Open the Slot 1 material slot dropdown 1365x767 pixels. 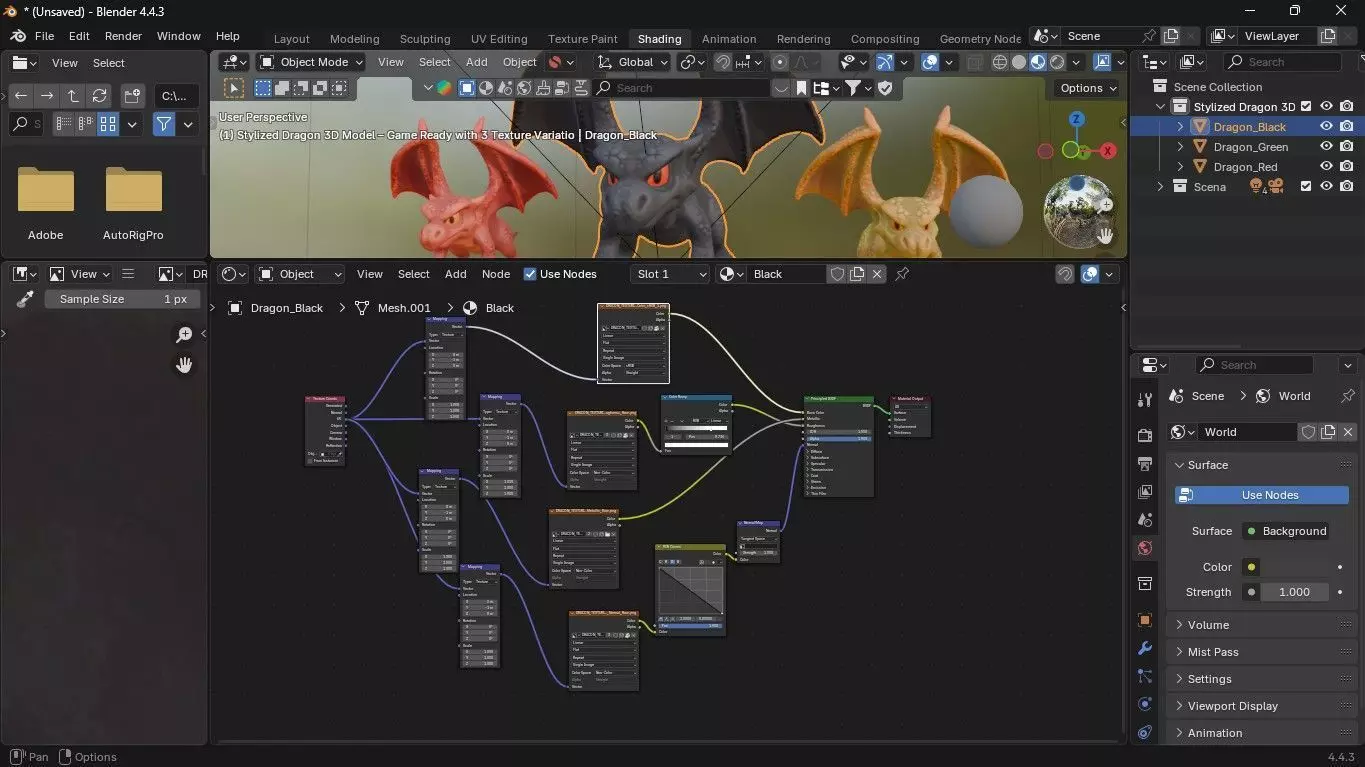click(x=670, y=274)
